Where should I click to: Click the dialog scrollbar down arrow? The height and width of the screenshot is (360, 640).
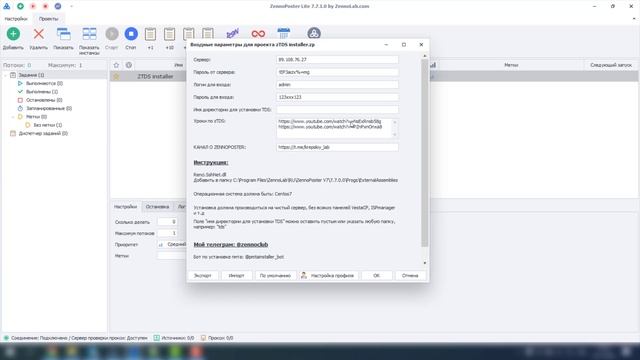pyautogui.click(x=424, y=263)
